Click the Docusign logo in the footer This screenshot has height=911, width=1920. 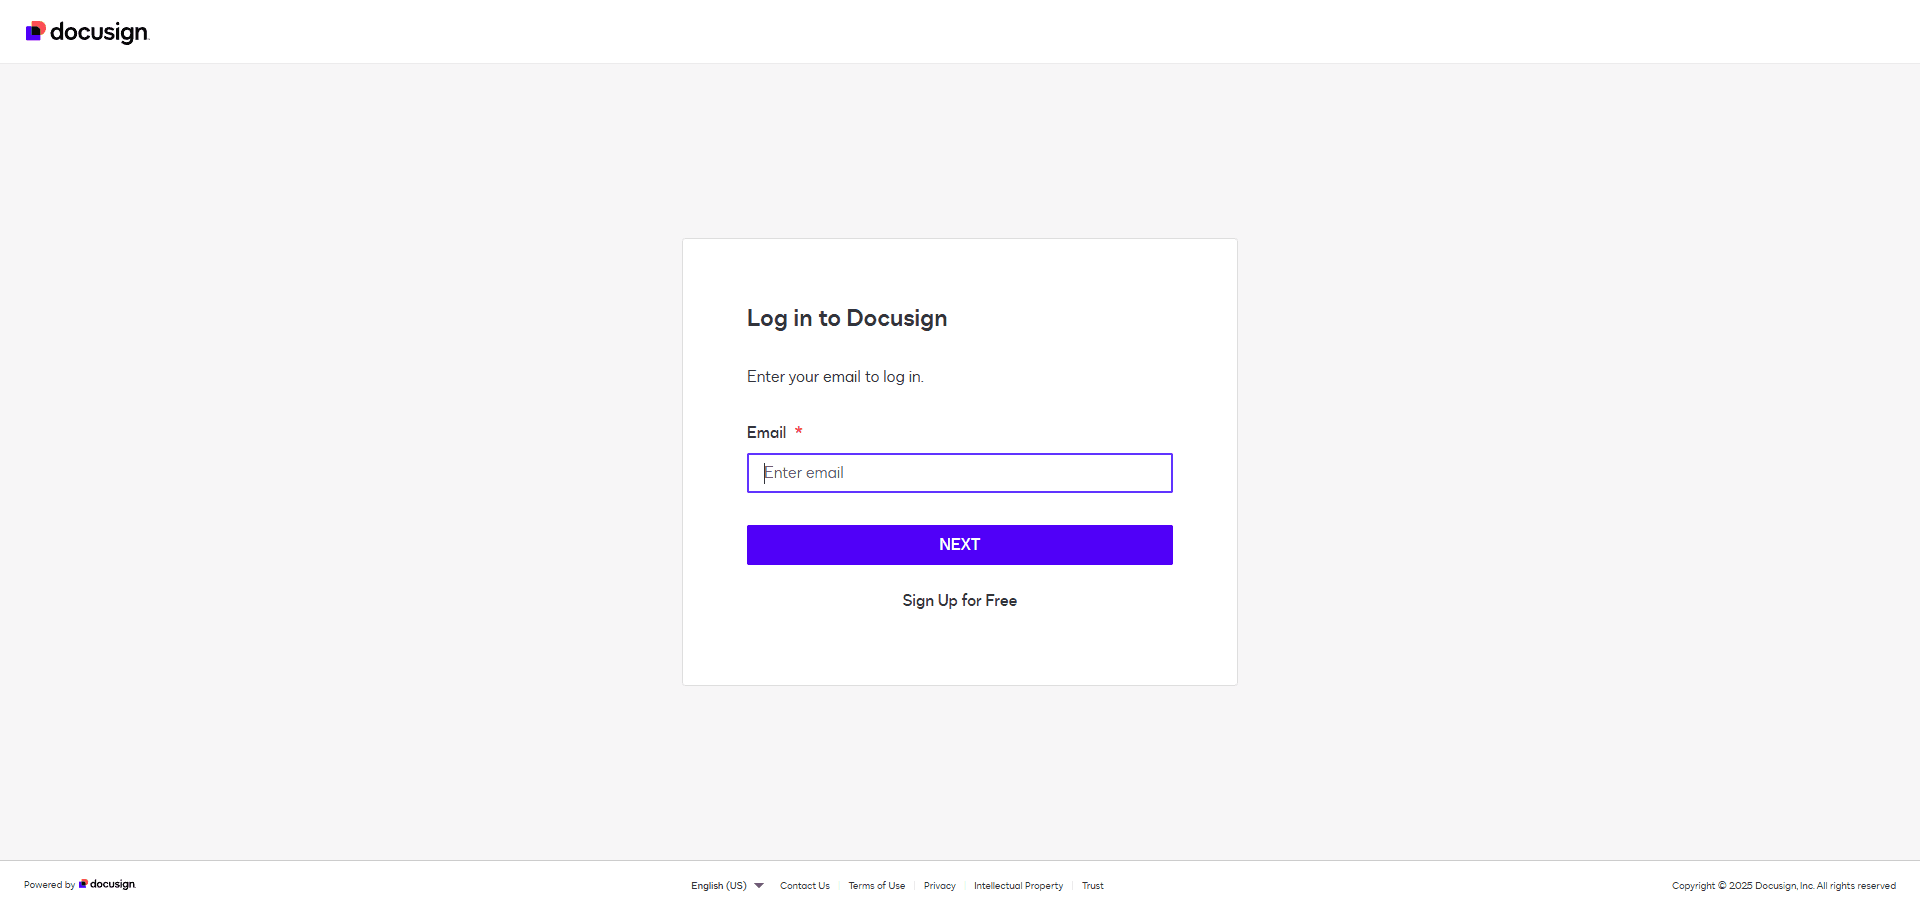(x=107, y=884)
